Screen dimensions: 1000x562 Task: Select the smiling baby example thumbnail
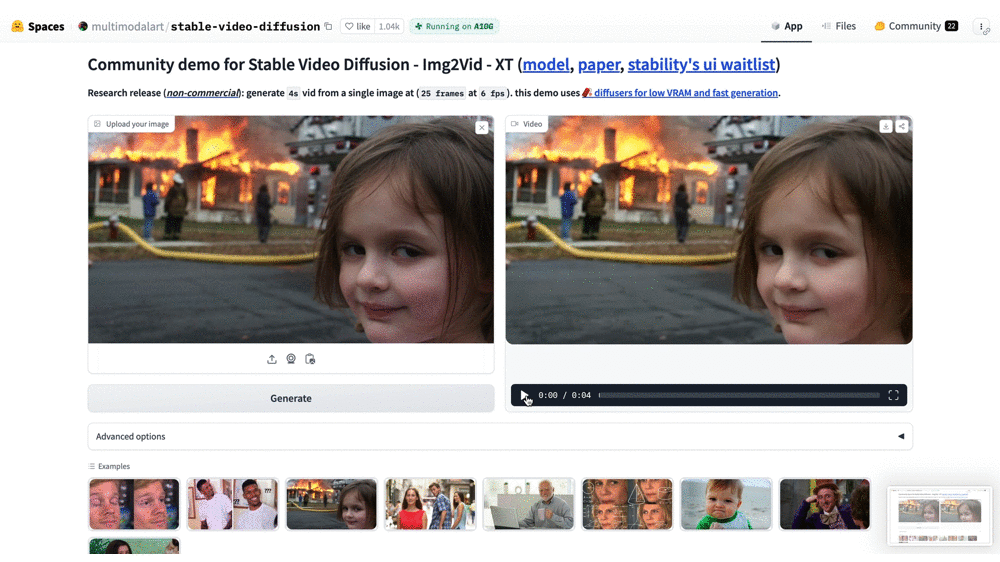point(726,504)
